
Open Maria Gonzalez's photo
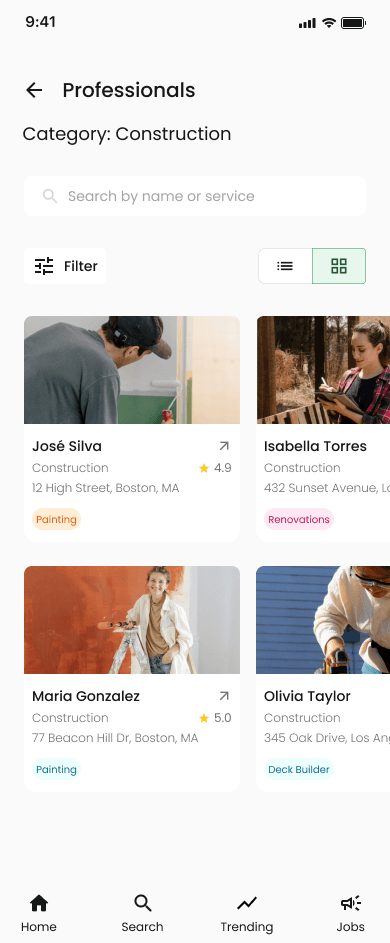point(132,620)
